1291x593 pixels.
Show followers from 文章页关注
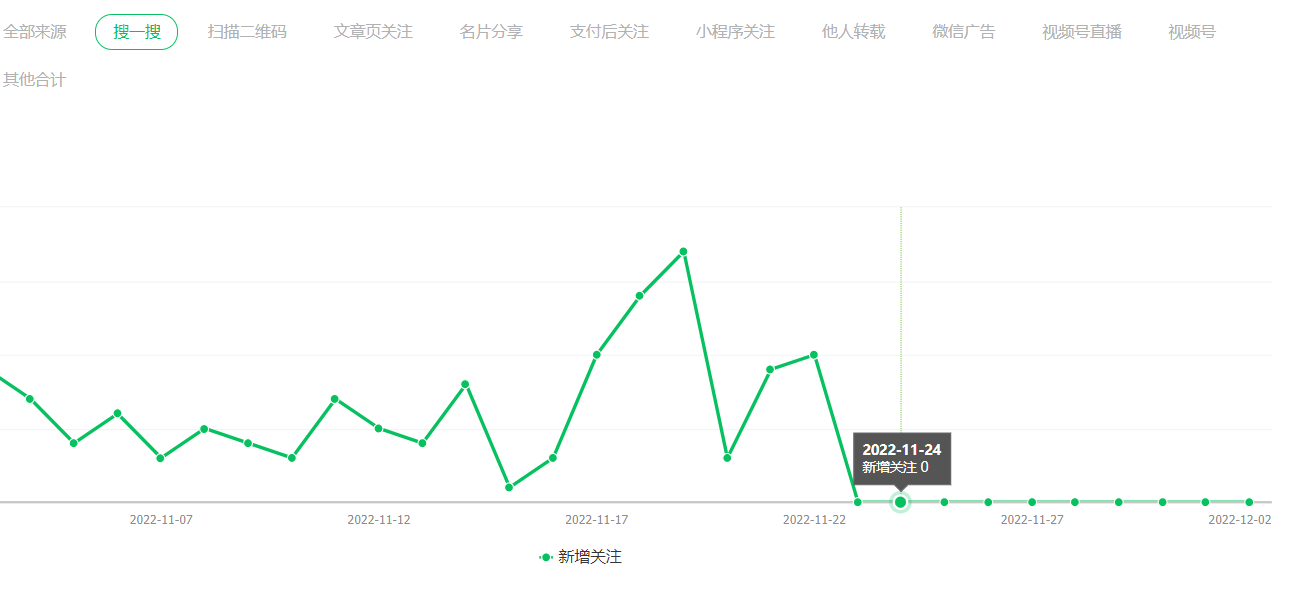point(373,32)
